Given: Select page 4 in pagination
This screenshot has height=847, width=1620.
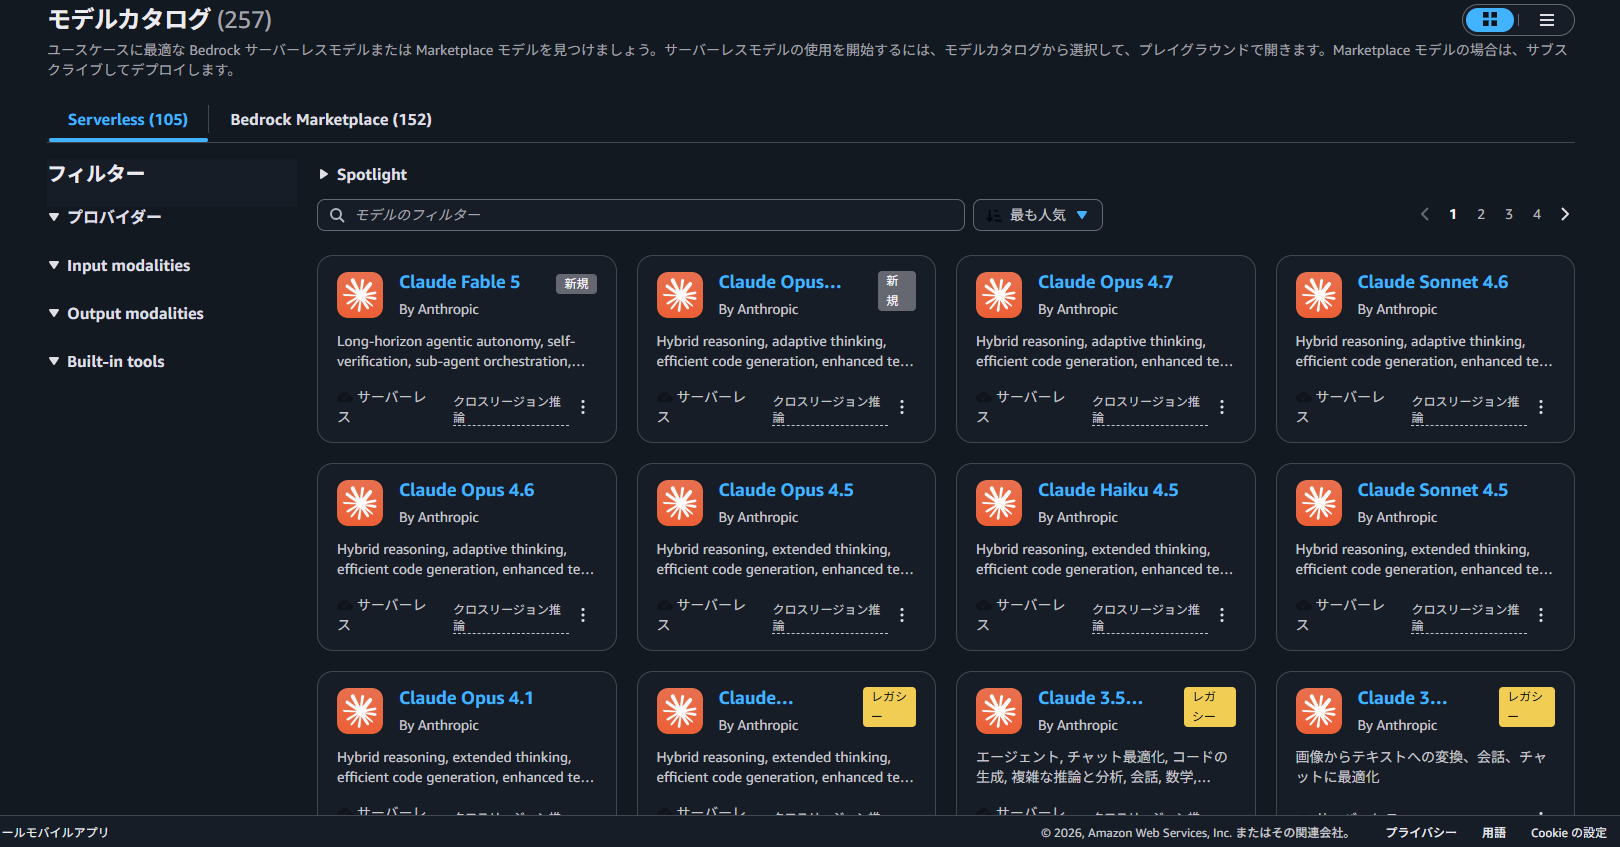Looking at the screenshot, I should pos(1537,214).
